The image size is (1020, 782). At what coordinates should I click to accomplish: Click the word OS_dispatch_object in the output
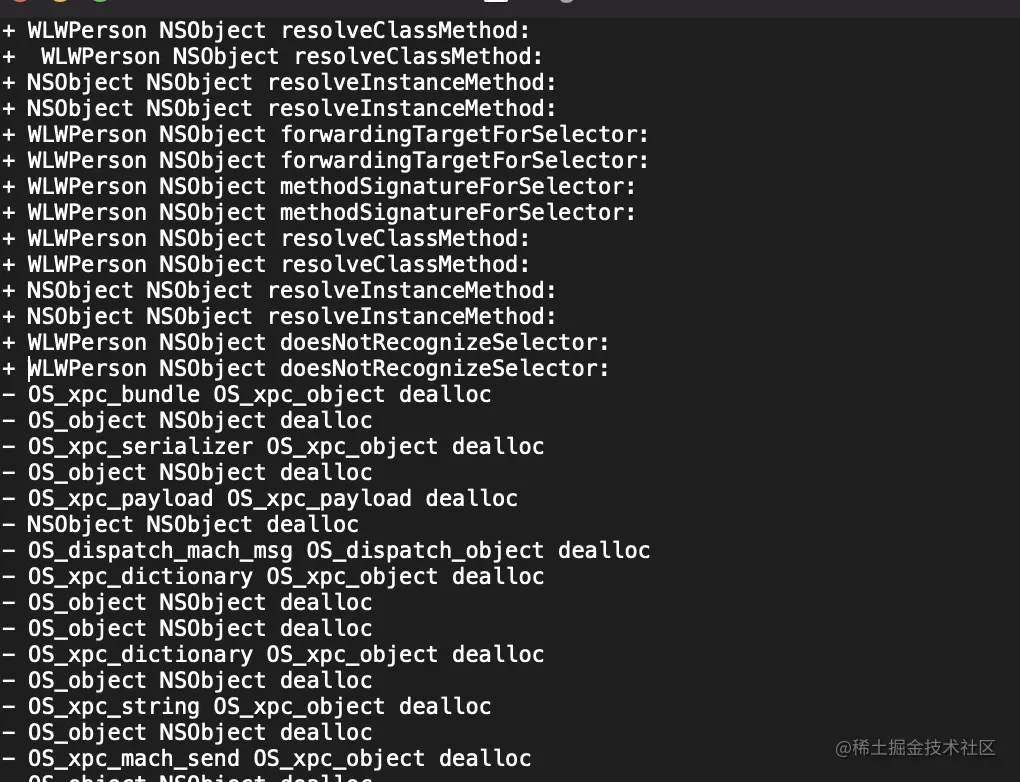coord(425,551)
